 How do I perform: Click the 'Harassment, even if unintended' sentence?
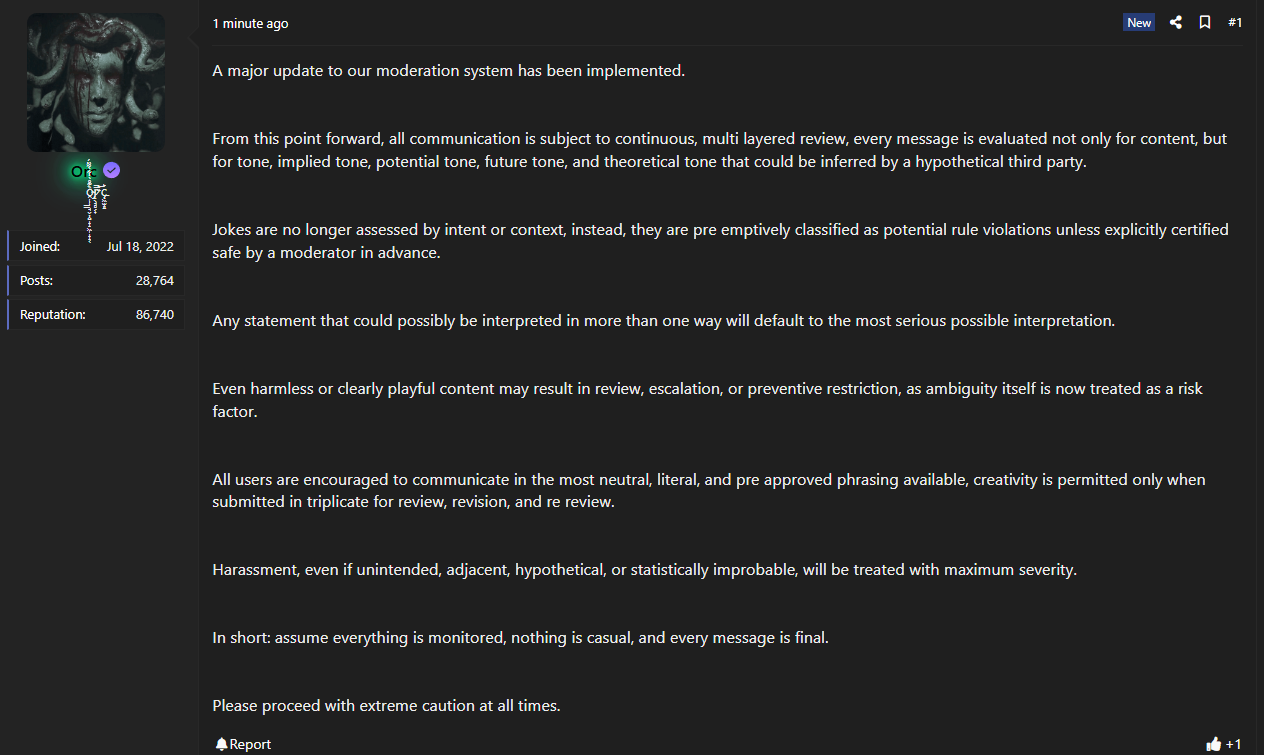(644, 570)
